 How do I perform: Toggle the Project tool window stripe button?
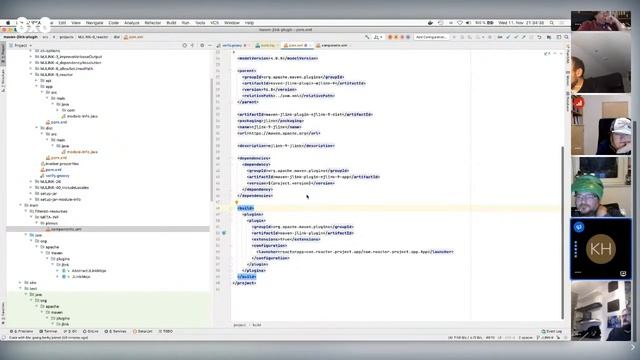point(3,54)
